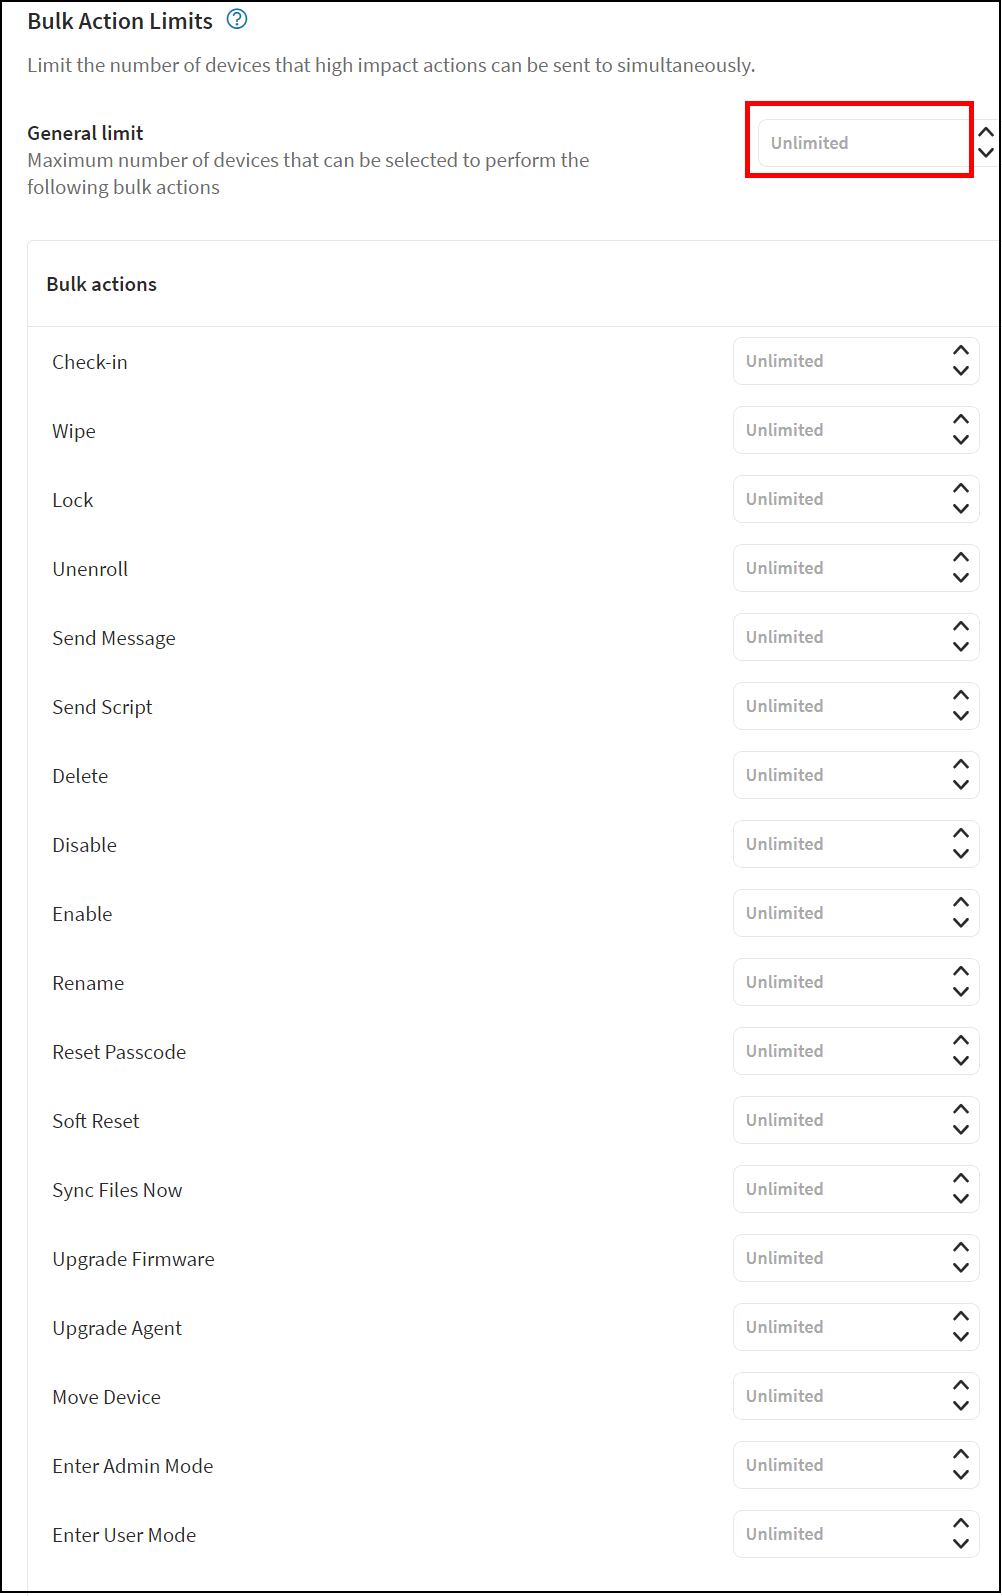Increase the Rename limit value
1002x1596 pixels.
961,972
